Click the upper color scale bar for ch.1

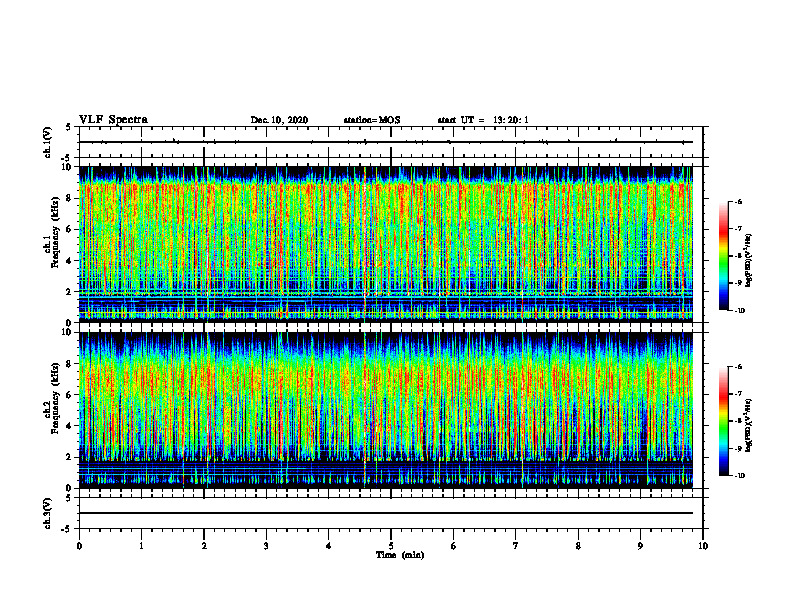(723, 256)
